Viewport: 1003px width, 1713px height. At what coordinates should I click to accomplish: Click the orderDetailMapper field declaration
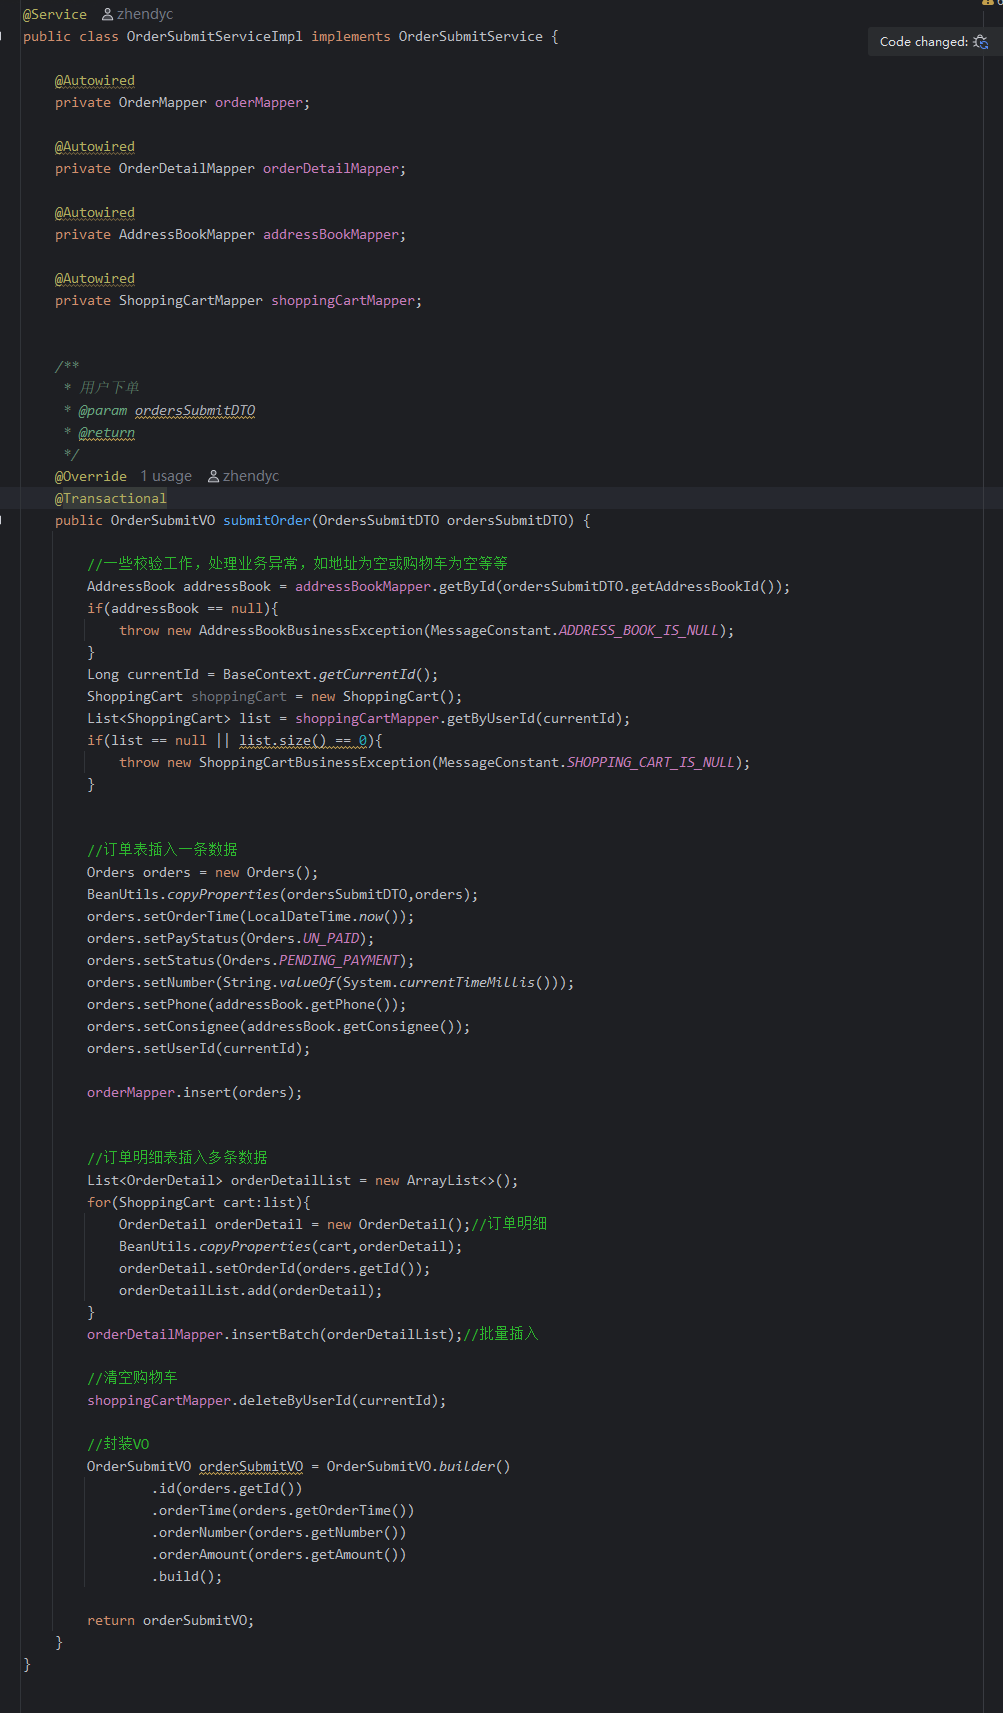(x=230, y=168)
